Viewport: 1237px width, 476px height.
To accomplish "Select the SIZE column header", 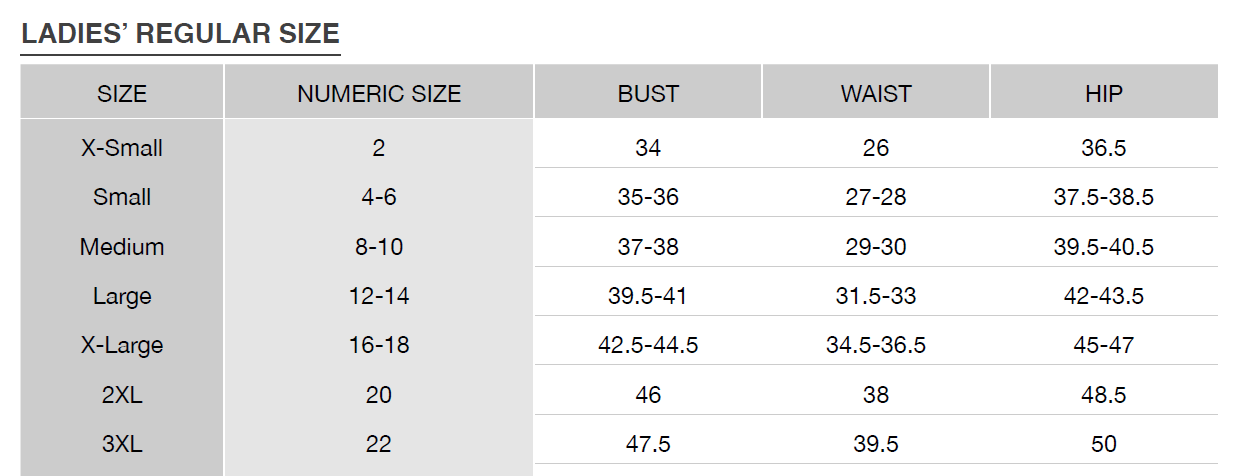I will click(122, 94).
